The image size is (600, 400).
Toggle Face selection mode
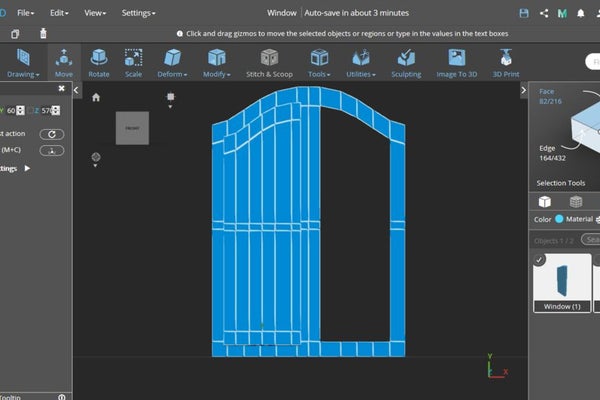point(547,96)
